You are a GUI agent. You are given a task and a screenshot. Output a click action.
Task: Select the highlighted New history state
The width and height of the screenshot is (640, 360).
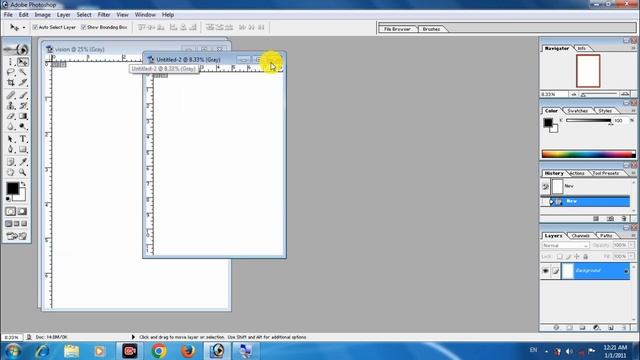[585, 201]
